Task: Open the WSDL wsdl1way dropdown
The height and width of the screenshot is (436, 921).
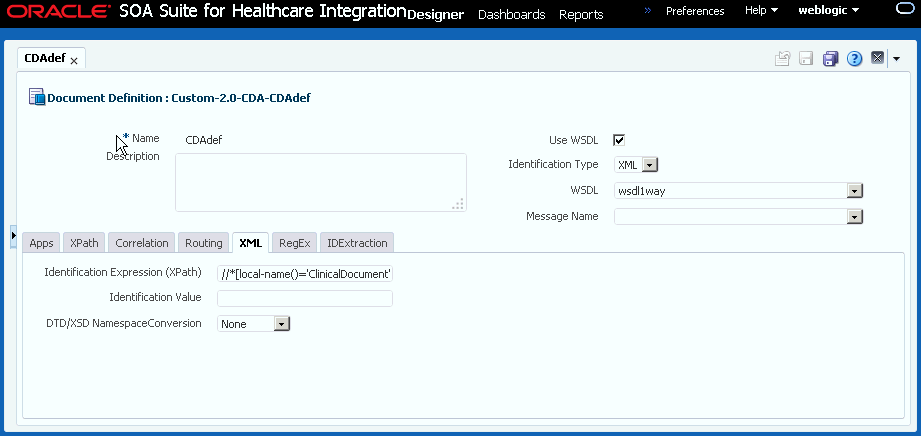Action: (855, 191)
